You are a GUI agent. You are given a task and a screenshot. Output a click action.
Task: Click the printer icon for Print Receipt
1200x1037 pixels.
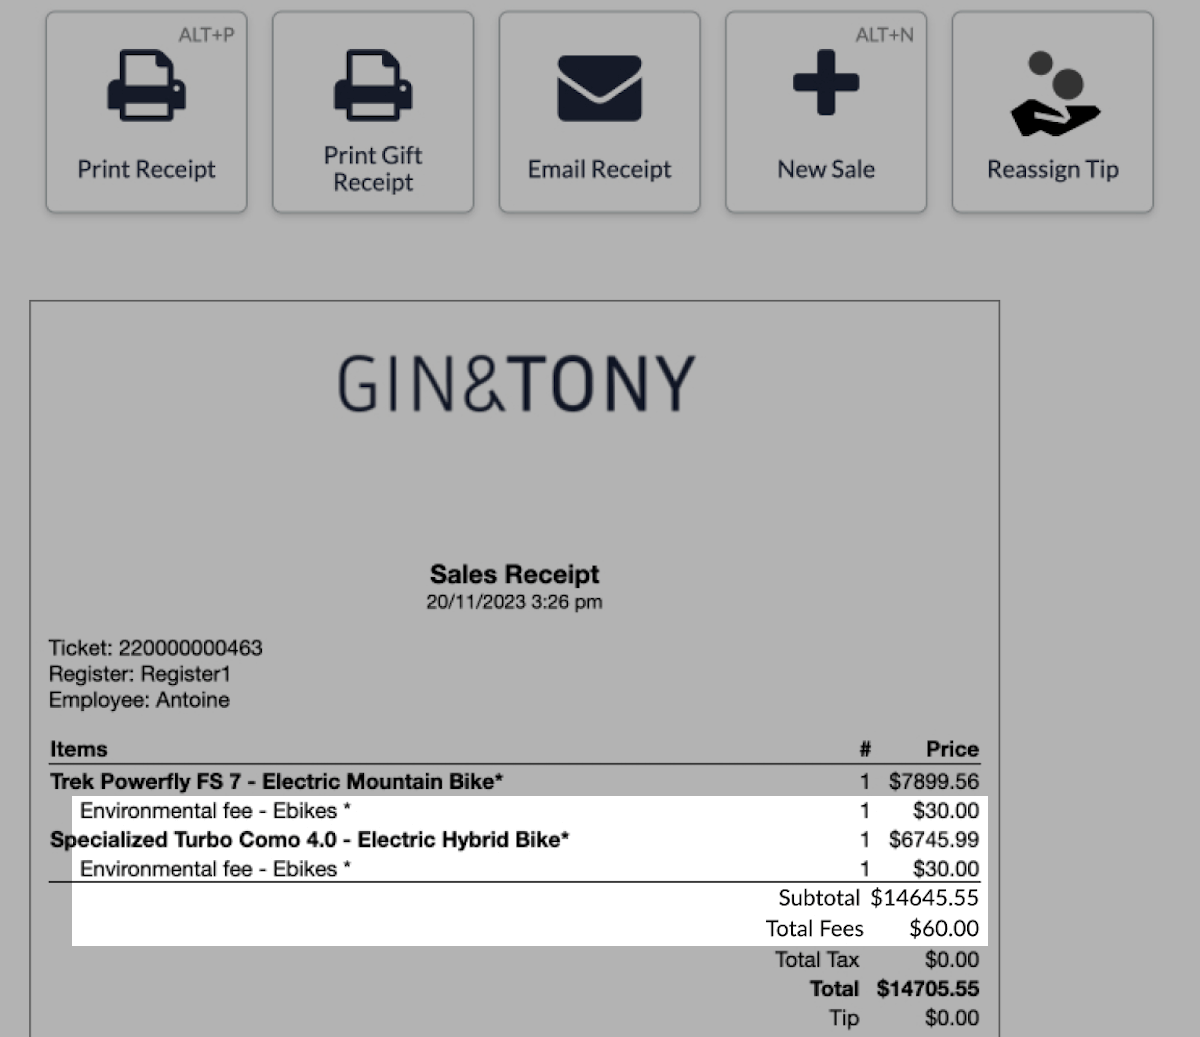click(146, 86)
